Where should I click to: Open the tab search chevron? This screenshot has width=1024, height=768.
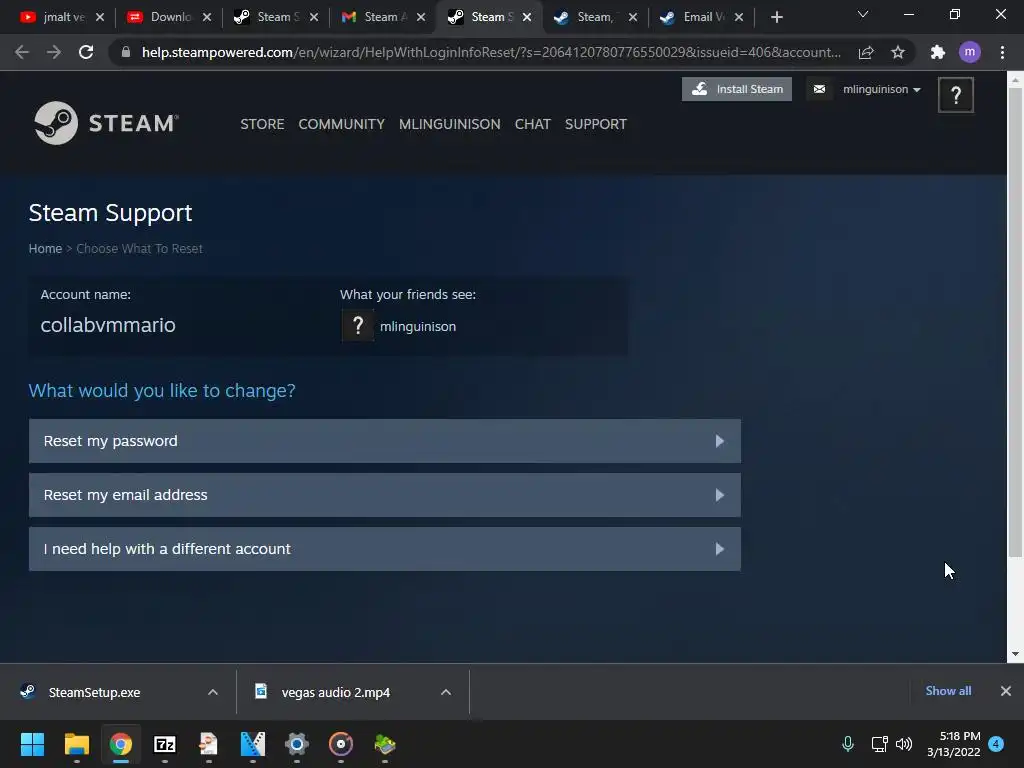pyautogui.click(x=863, y=14)
